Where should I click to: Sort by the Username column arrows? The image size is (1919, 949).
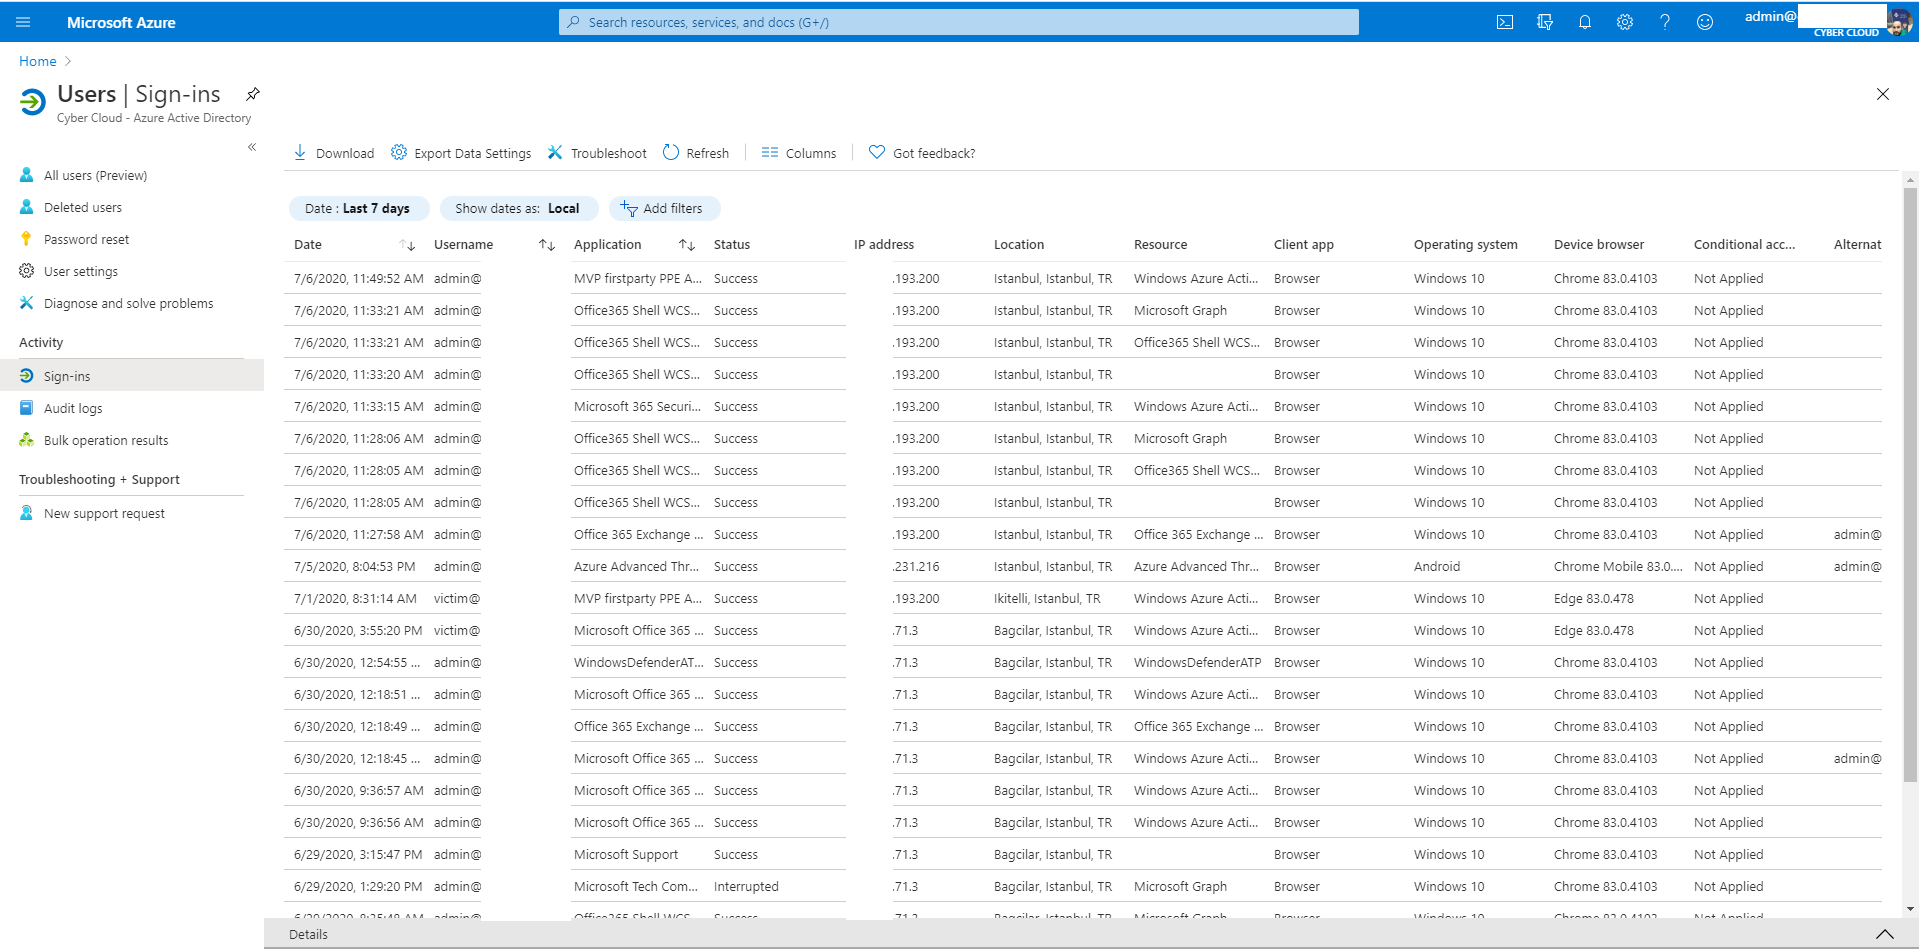(x=547, y=245)
